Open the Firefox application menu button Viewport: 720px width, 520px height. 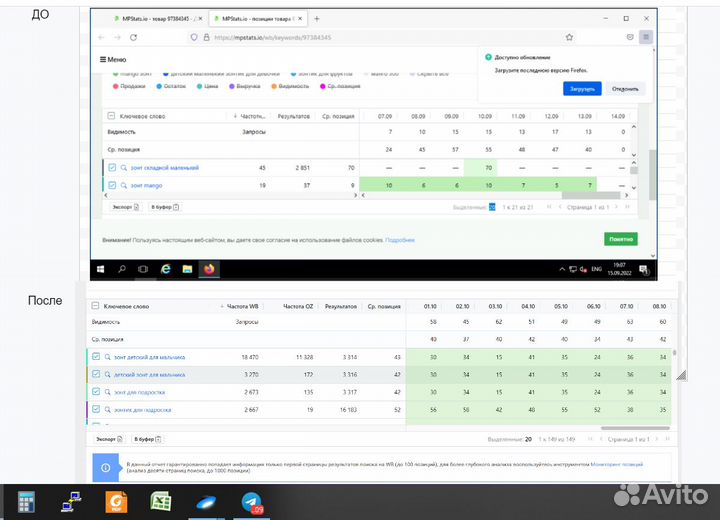646,37
